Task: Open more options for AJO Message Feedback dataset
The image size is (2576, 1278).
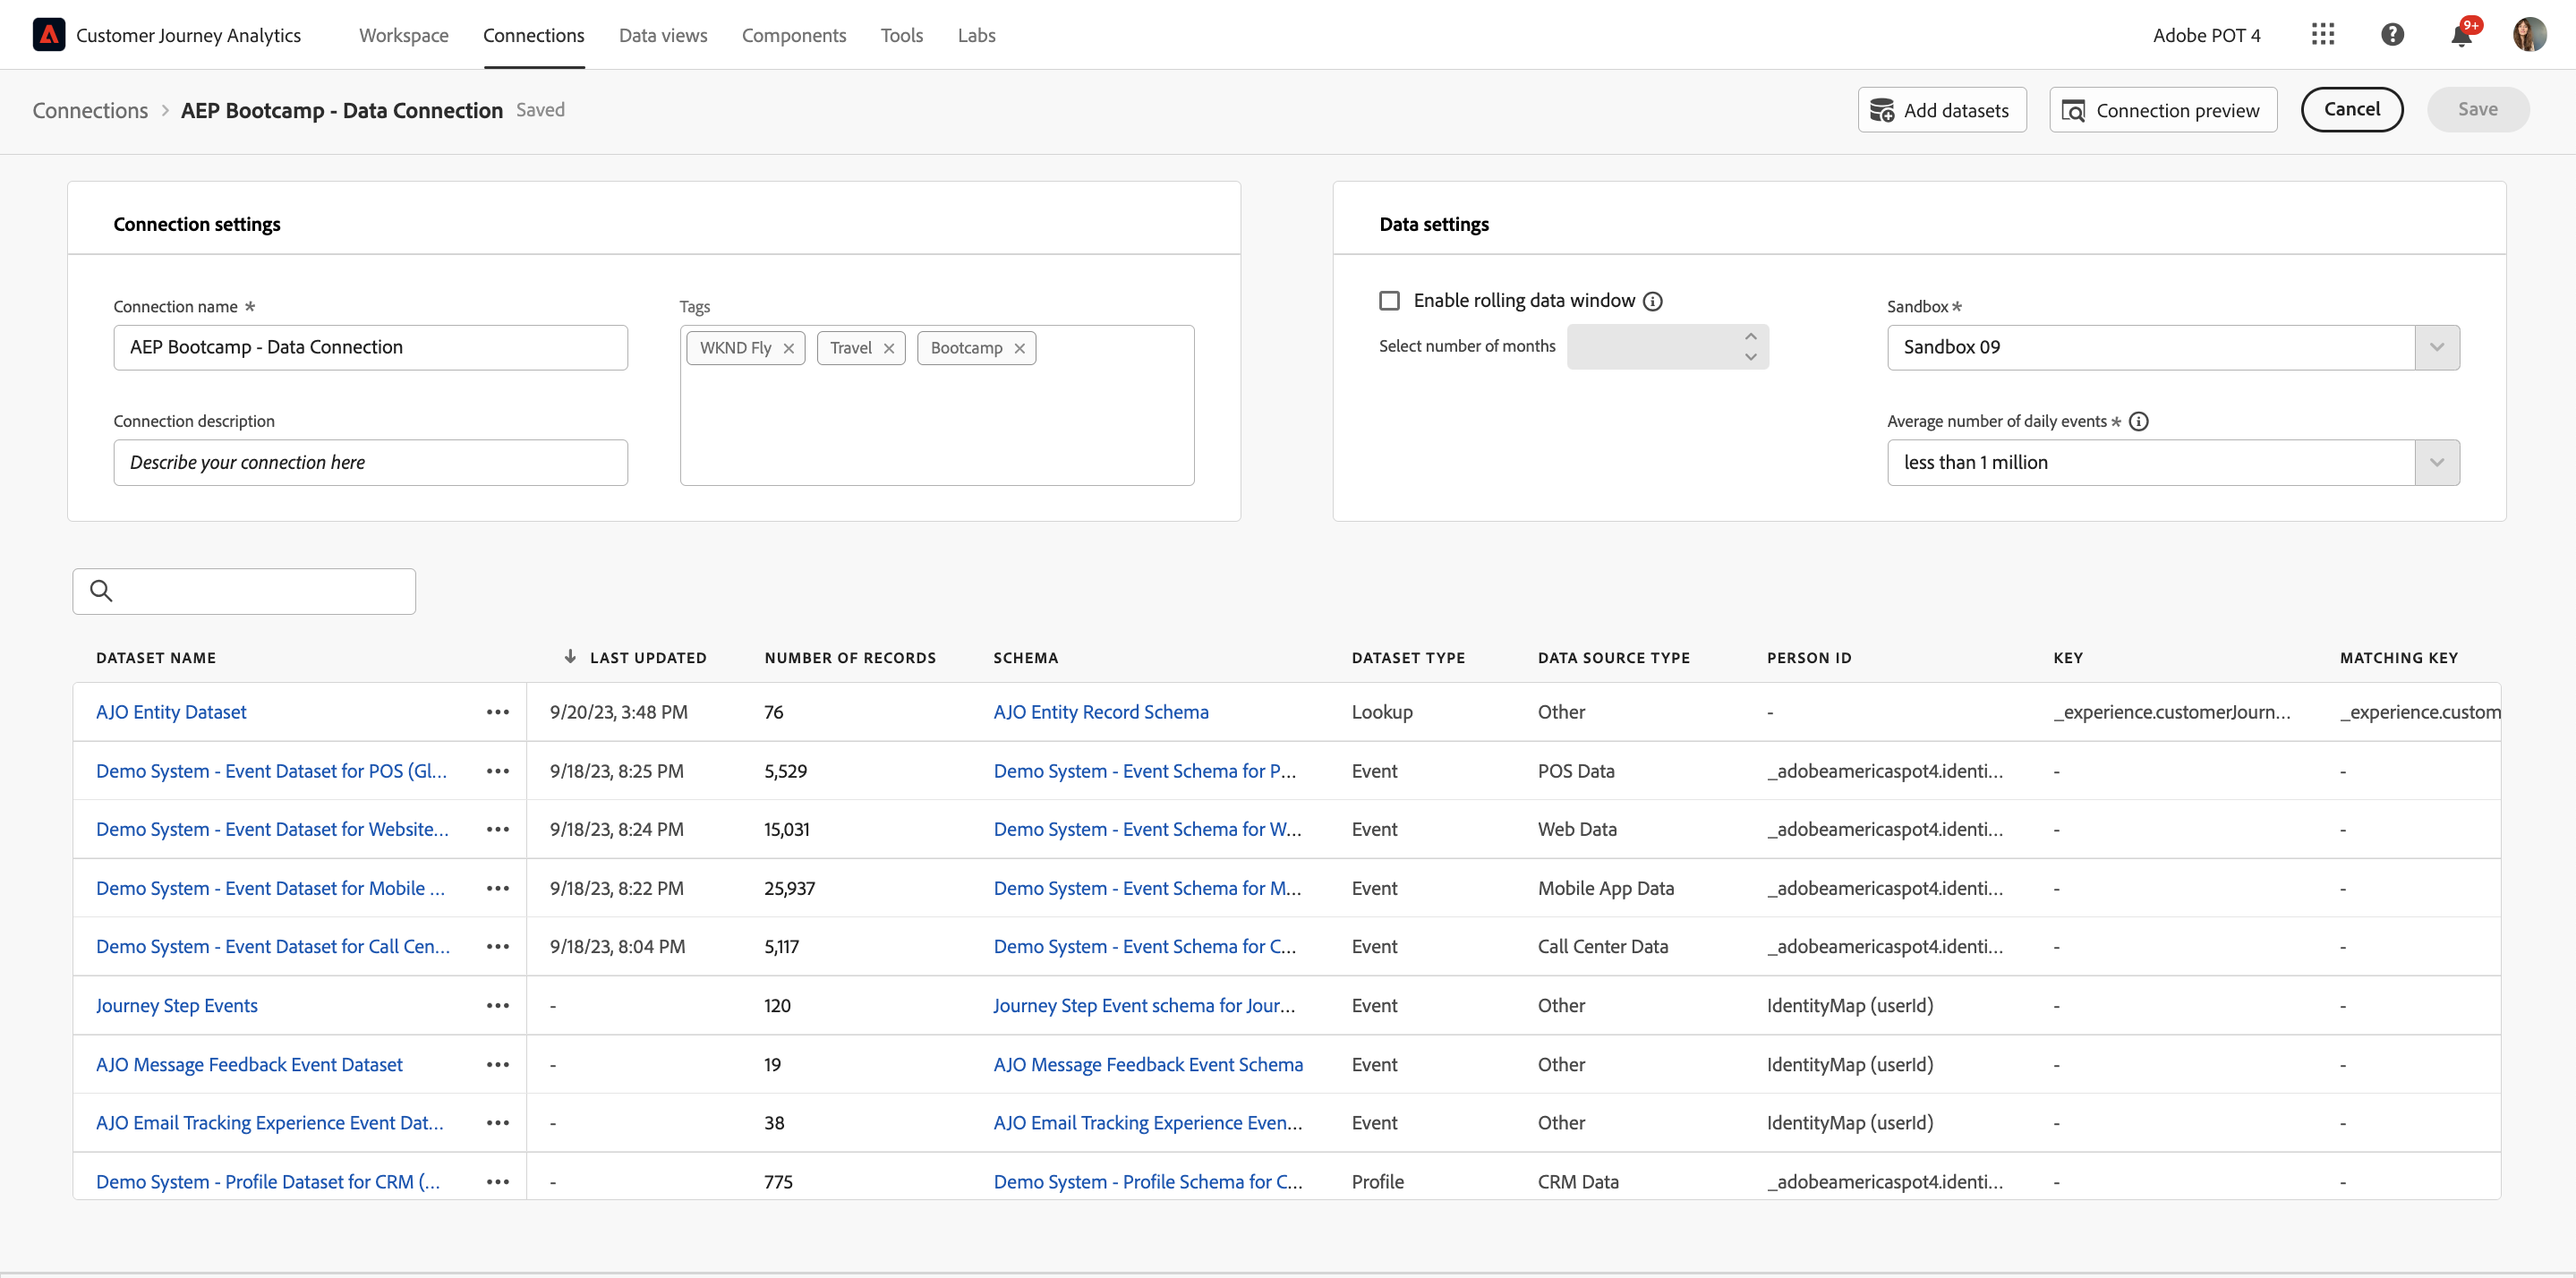Action: tap(498, 1064)
